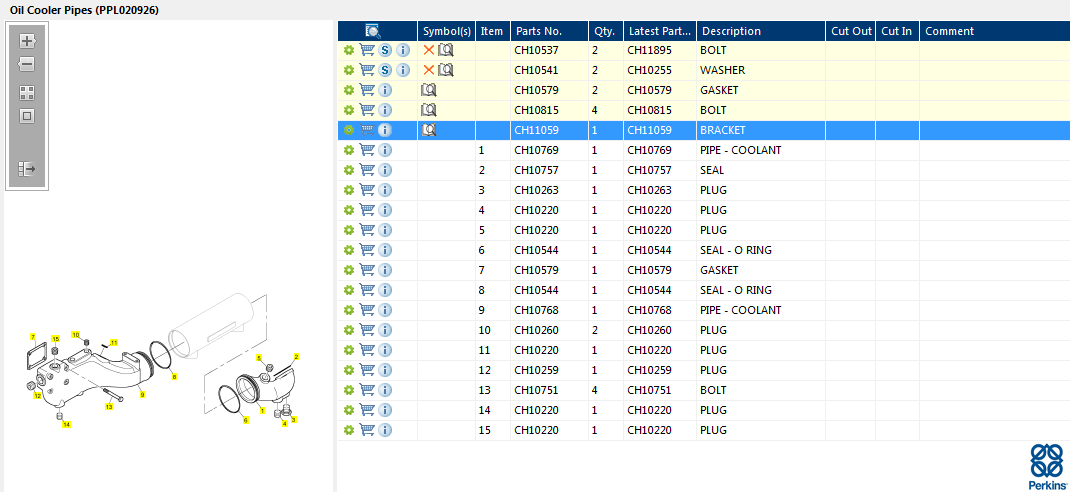Zoom out of the parts diagram
Image resolution: width=1070 pixels, height=492 pixels.
point(27,65)
